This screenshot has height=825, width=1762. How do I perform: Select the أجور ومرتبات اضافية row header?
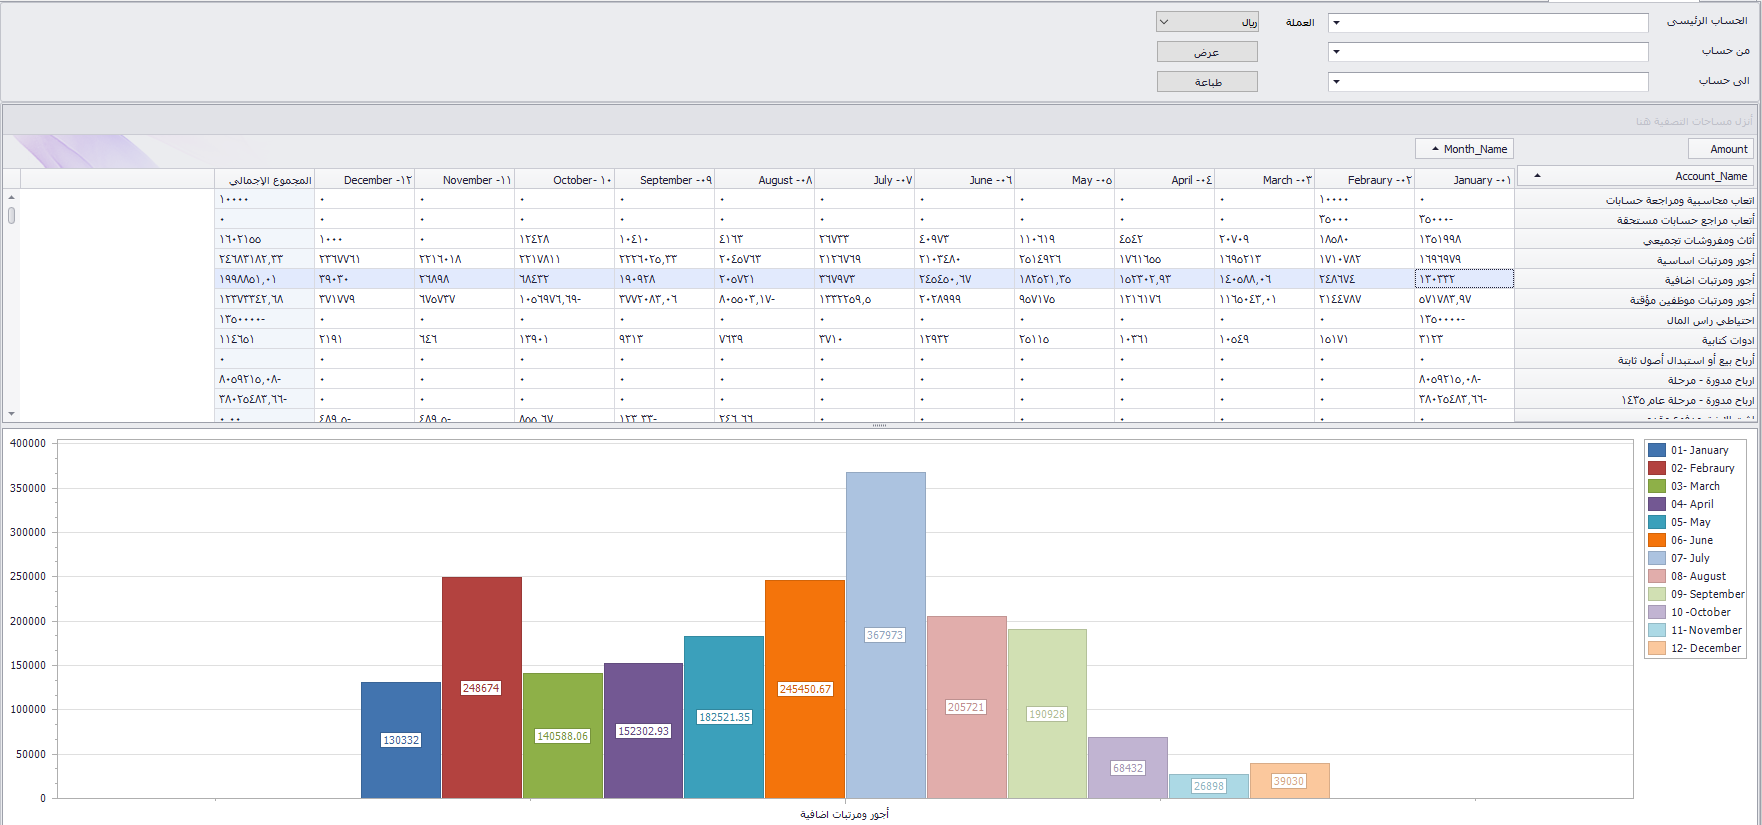click(x=1635, y=280)
